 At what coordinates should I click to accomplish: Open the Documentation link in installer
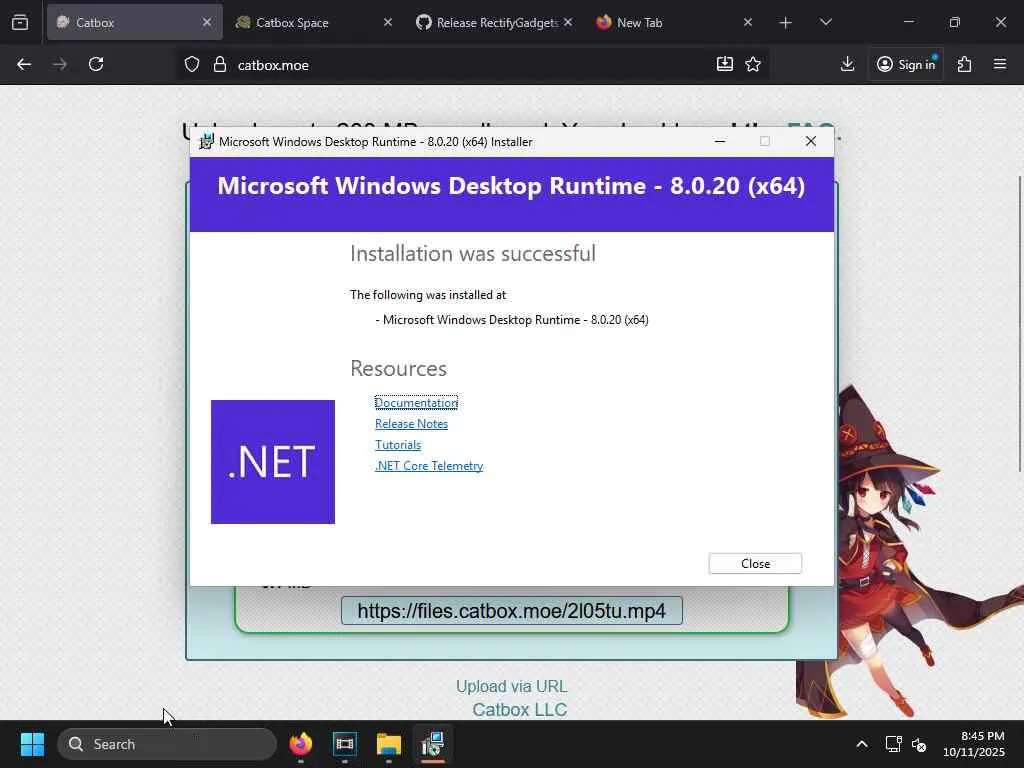point(416,403)
